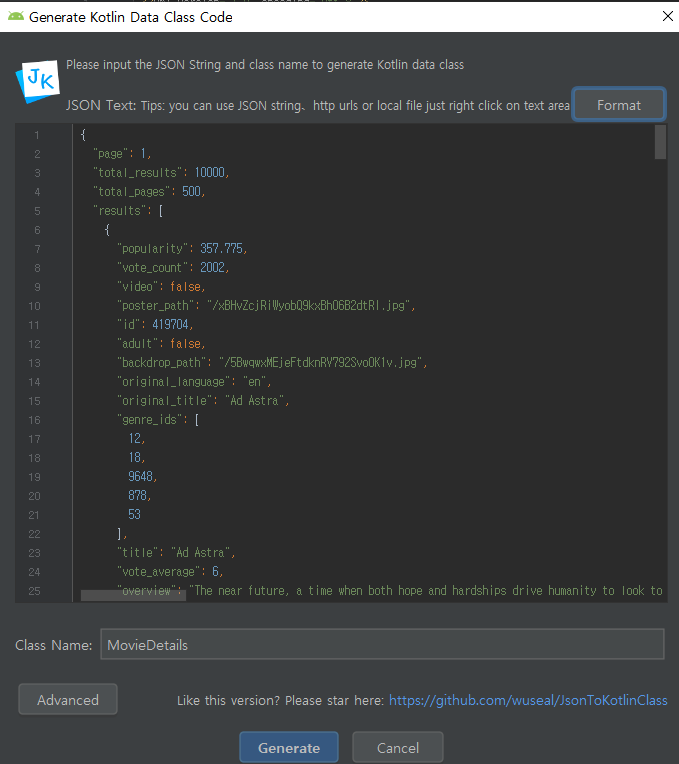The height and width of the screenshot is (764, 679).
Task: Click the horizontal scrollbar thumb of JSON editor
Action: point(133,595)
